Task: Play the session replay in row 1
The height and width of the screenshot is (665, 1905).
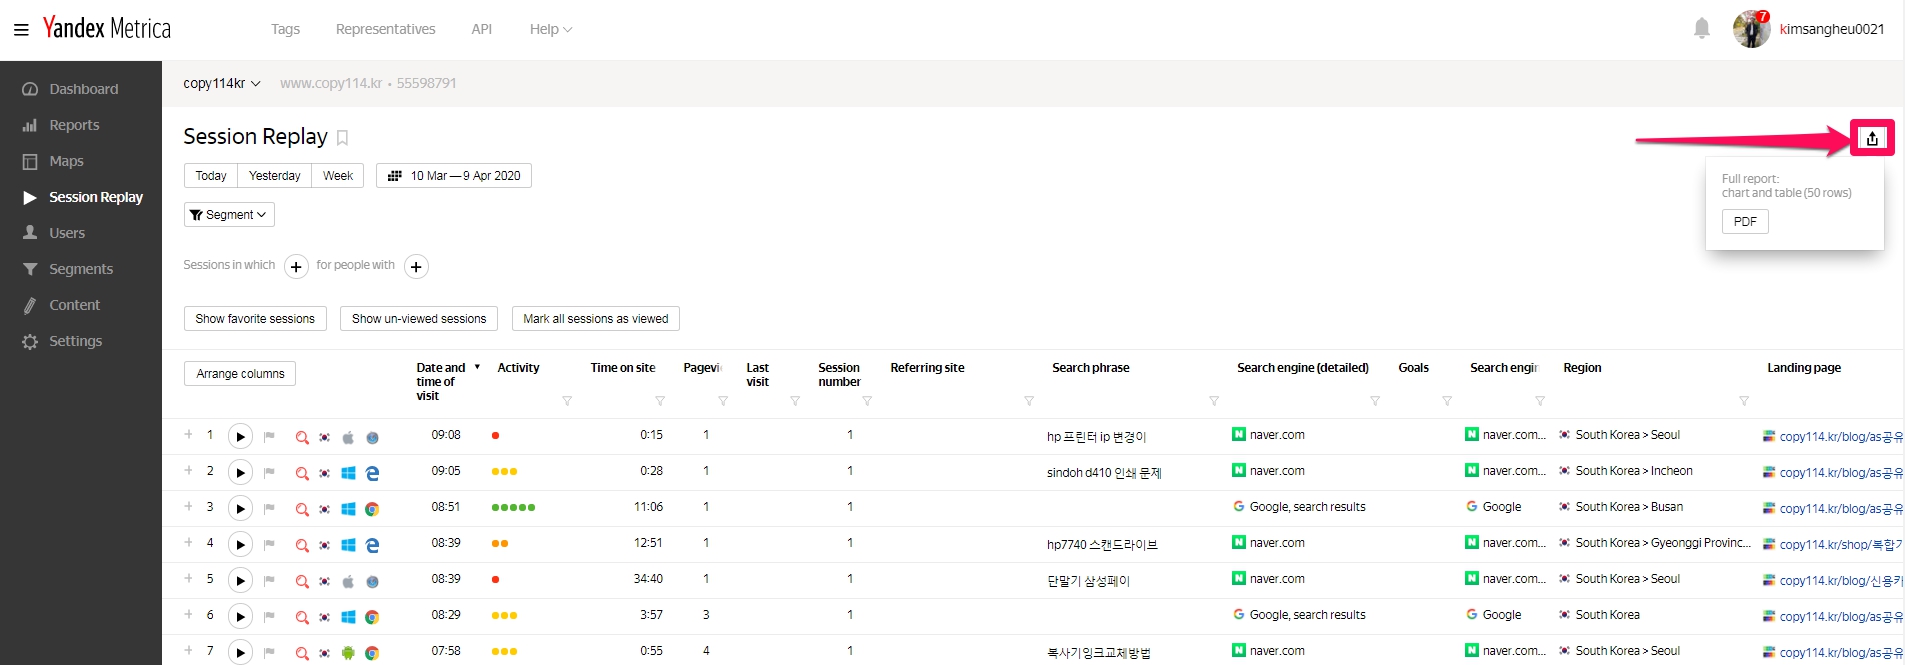Action: coord(240,437)
